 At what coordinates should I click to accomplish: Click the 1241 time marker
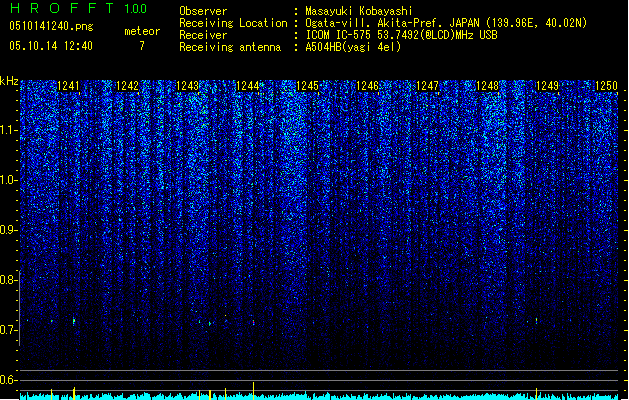[x=69, y=86]
